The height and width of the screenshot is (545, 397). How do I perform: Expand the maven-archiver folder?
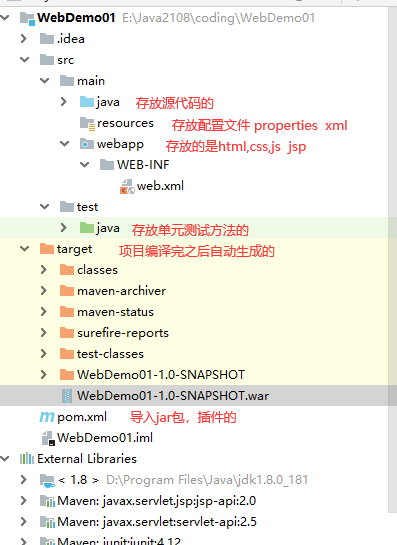click(43, 290)
